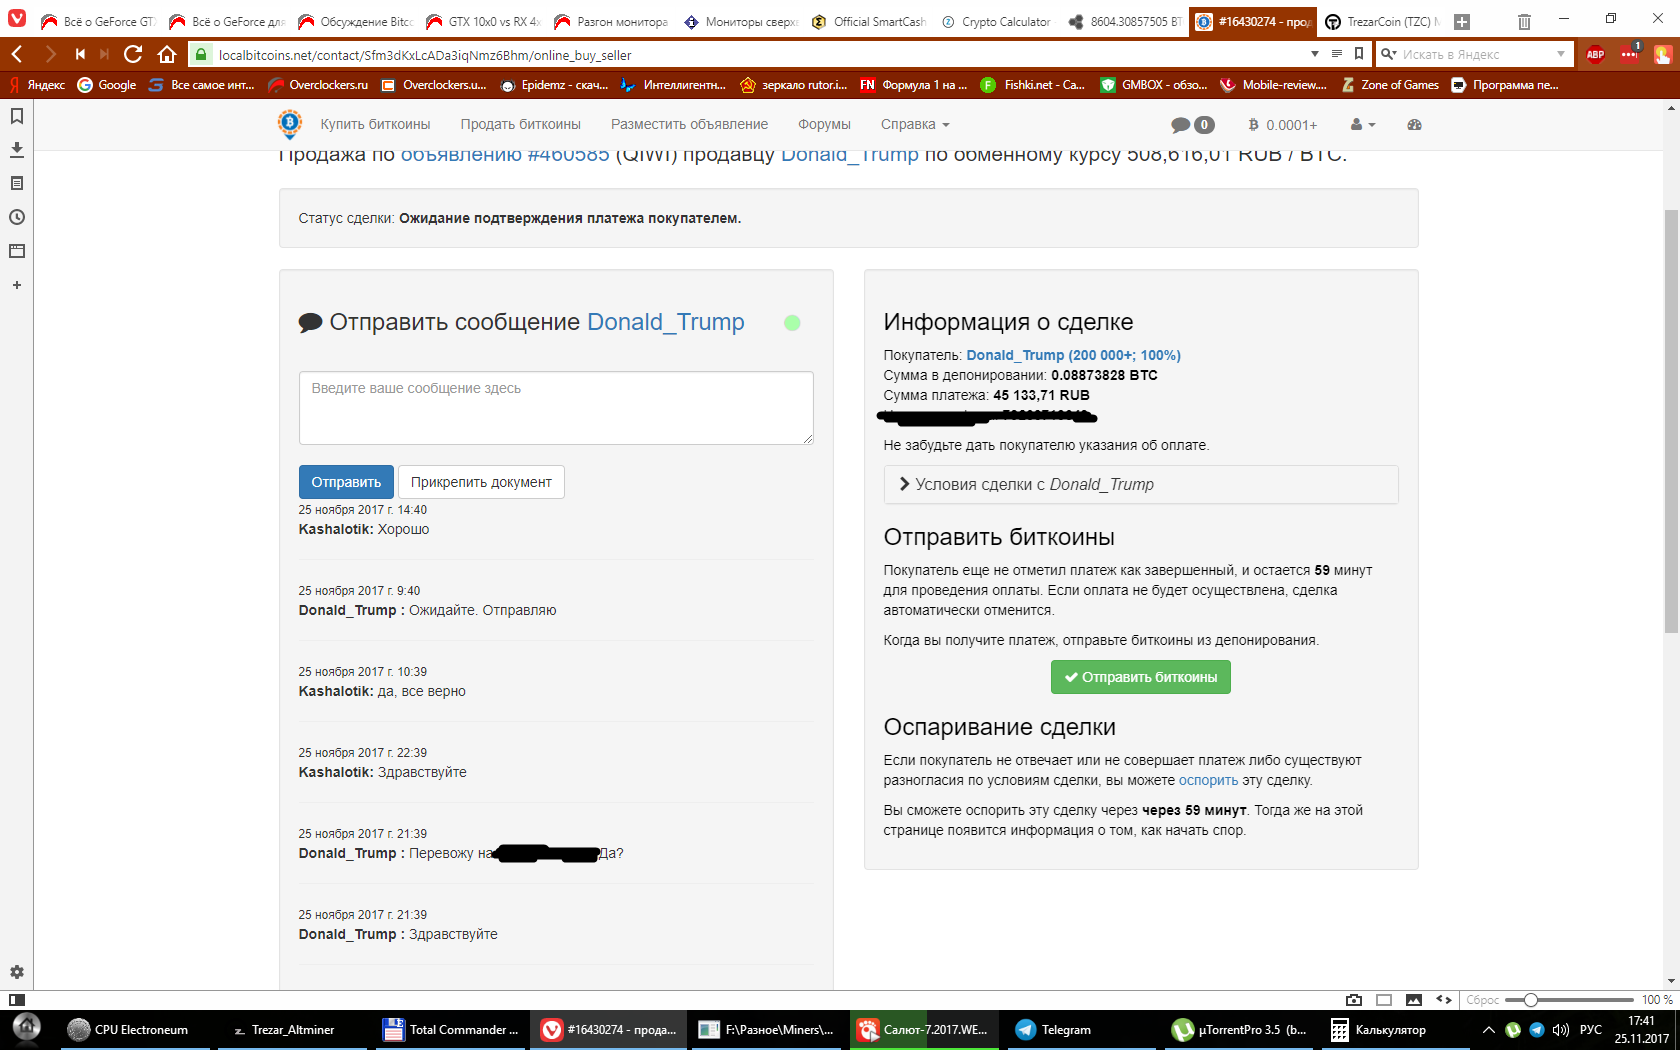Open the user account dropdown
Screen dimensions: 1680x1050
(1363, 125)
